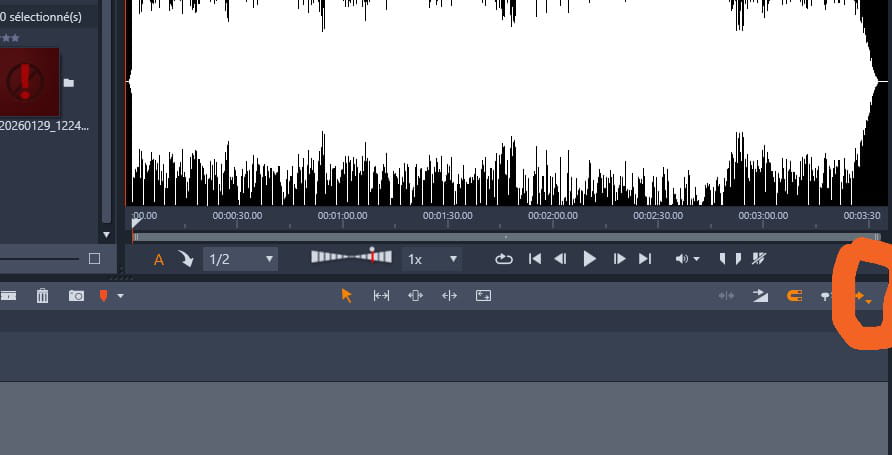Click the 00:02:00.00 mark on time ruler

click(x=553, y=216)
